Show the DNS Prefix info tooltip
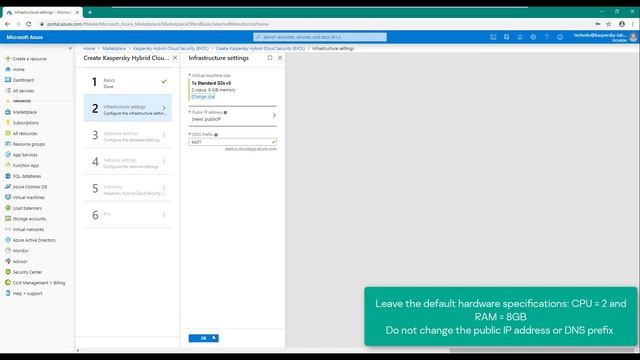Image resolution: width=640 pixels, height=360 pixels. pyautogui.click(x=216, y=134)
